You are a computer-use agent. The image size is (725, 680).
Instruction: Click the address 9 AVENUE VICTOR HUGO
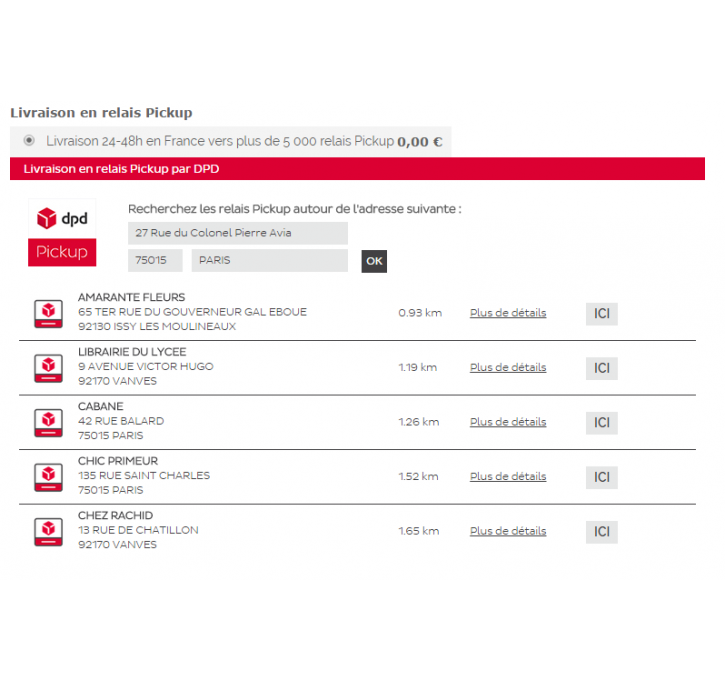click(146, 367)
